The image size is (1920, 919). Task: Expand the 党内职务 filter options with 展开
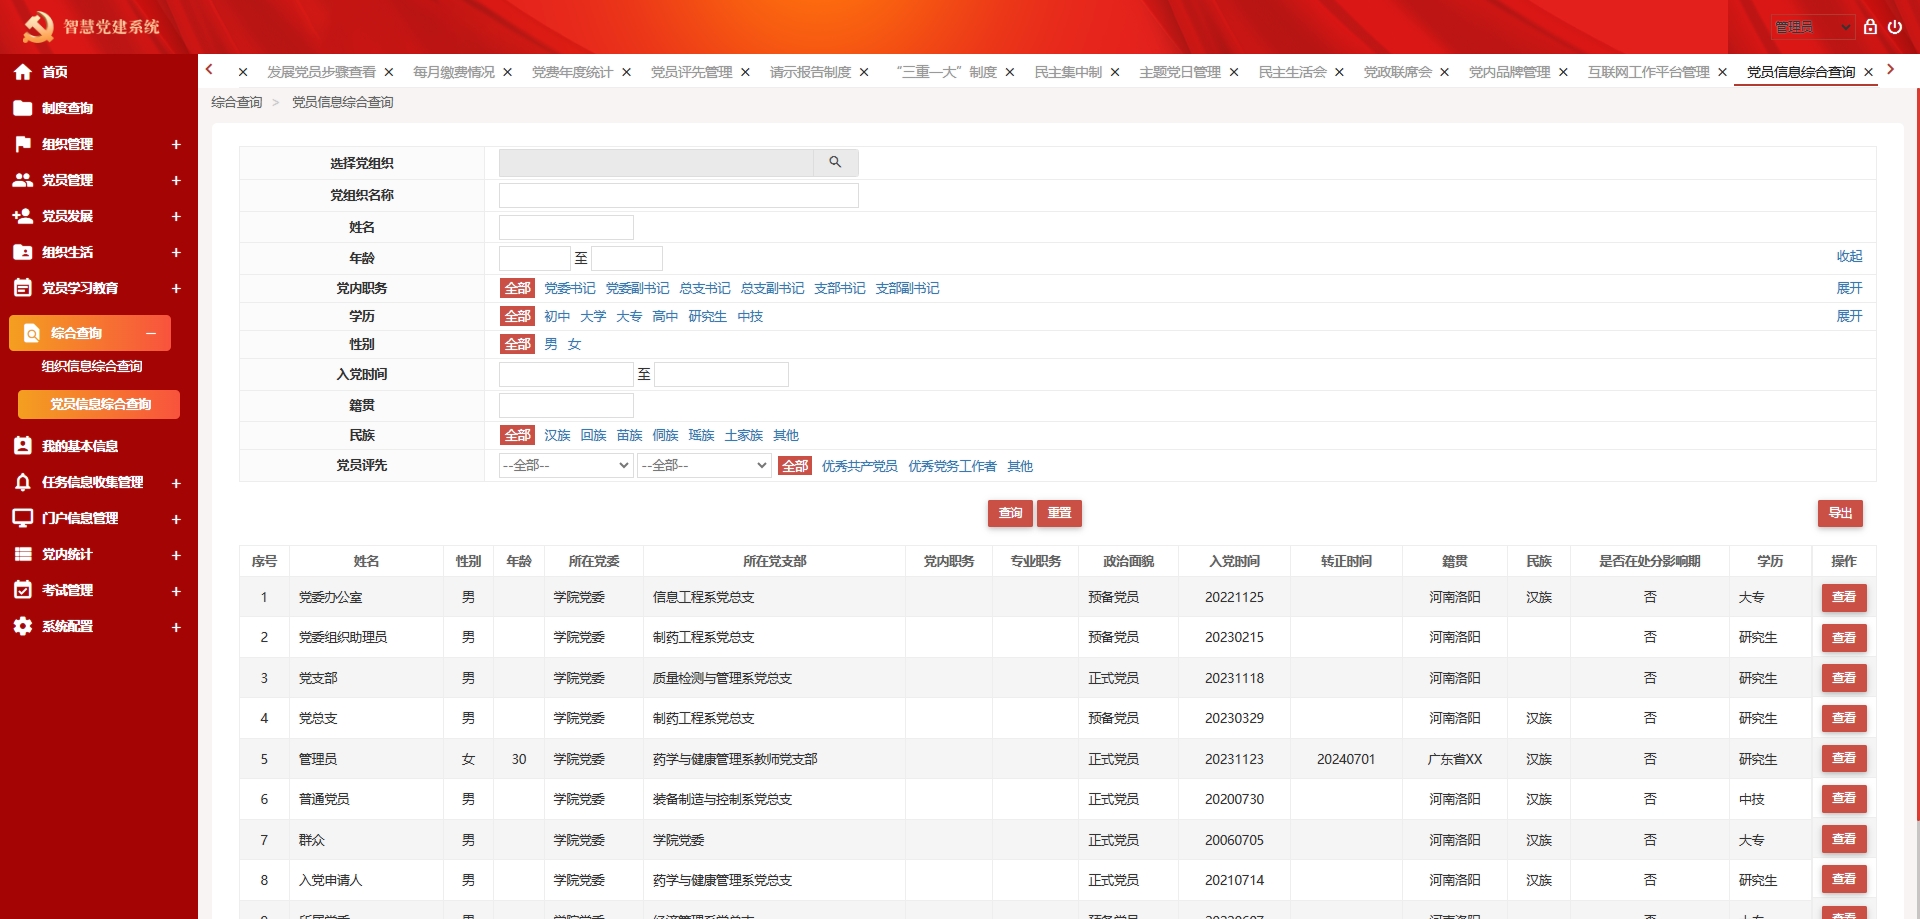point(1849,288)
